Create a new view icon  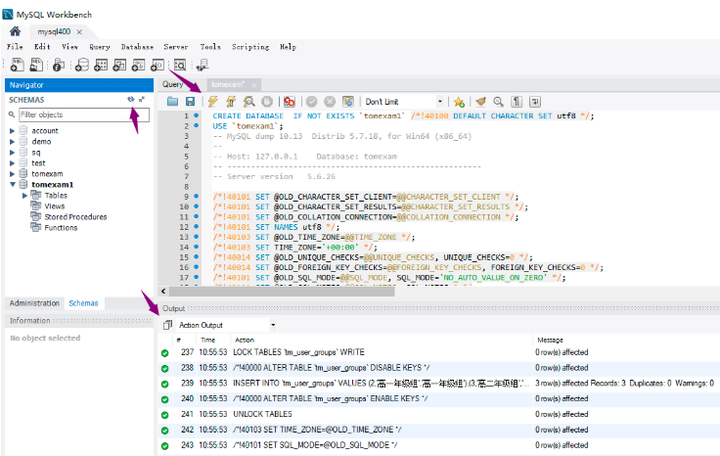[x=119, y=65]
